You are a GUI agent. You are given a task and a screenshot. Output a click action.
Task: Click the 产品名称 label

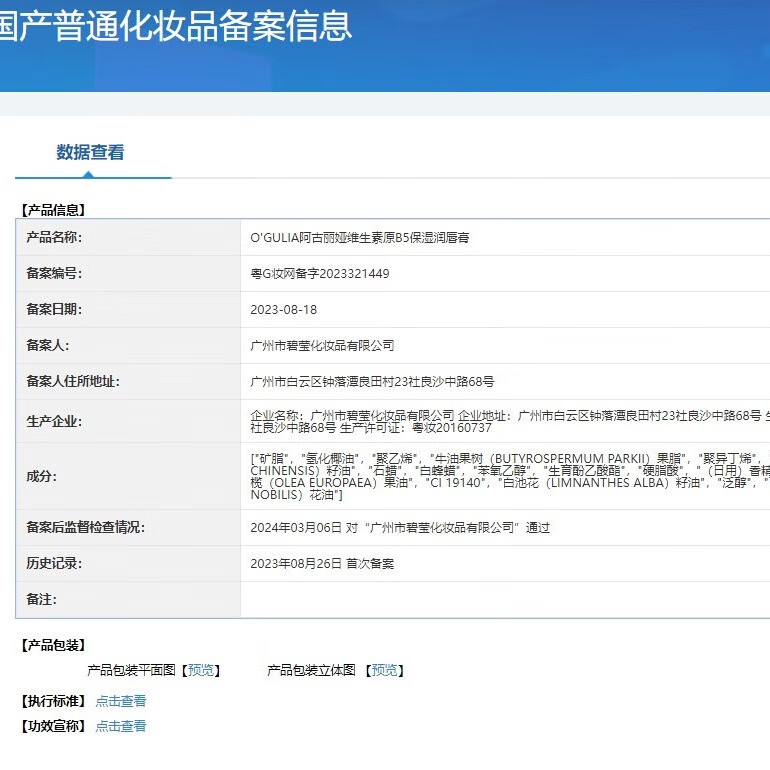[54, 237]
